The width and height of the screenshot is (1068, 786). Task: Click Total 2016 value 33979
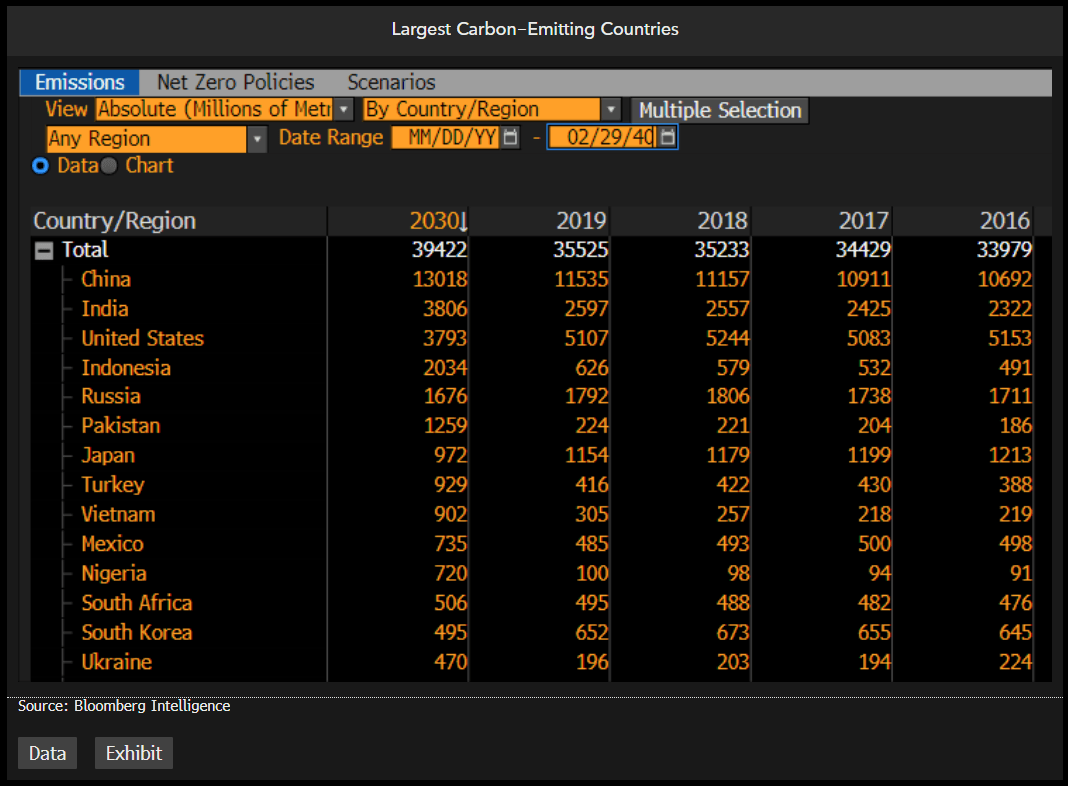(x=1005, y=250)
